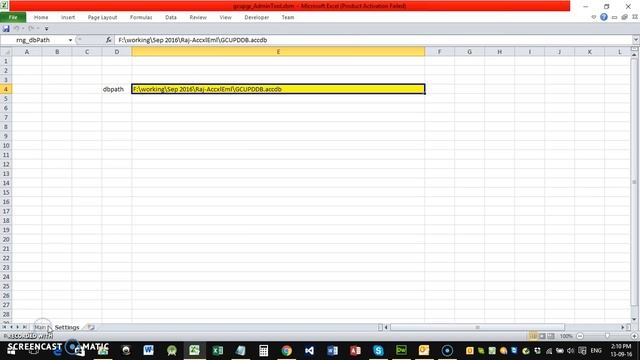Click the 100% zoom level
640x360 pixels.
(566, 336)
